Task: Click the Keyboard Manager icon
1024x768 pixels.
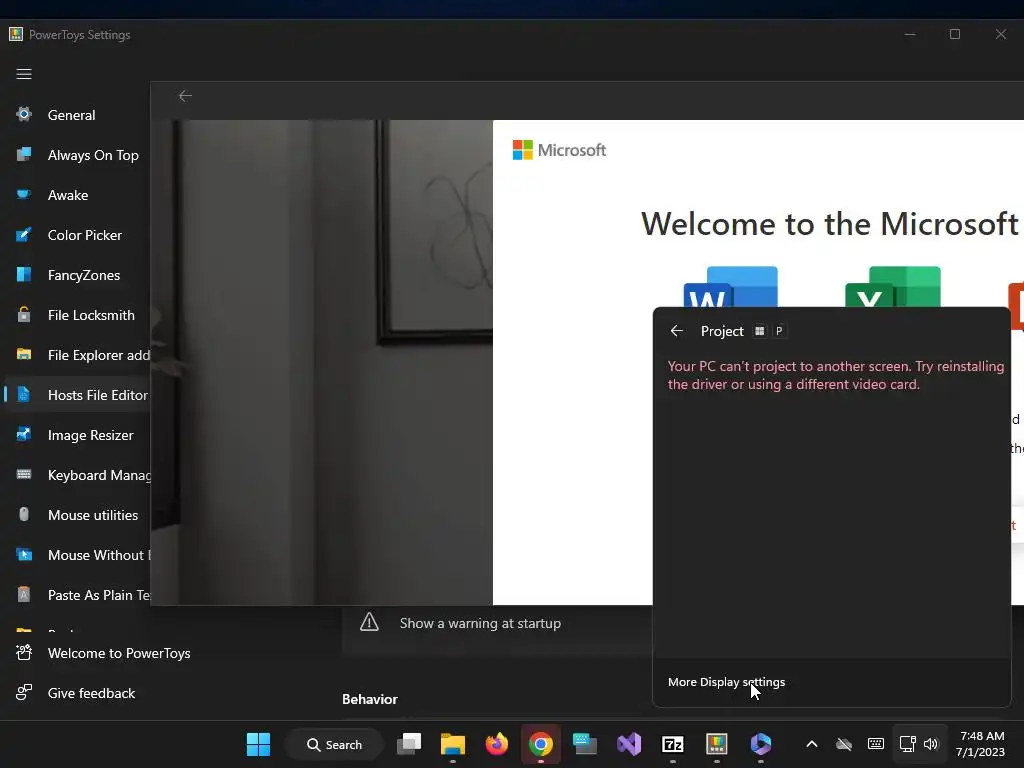Action: tap(24, 474)
